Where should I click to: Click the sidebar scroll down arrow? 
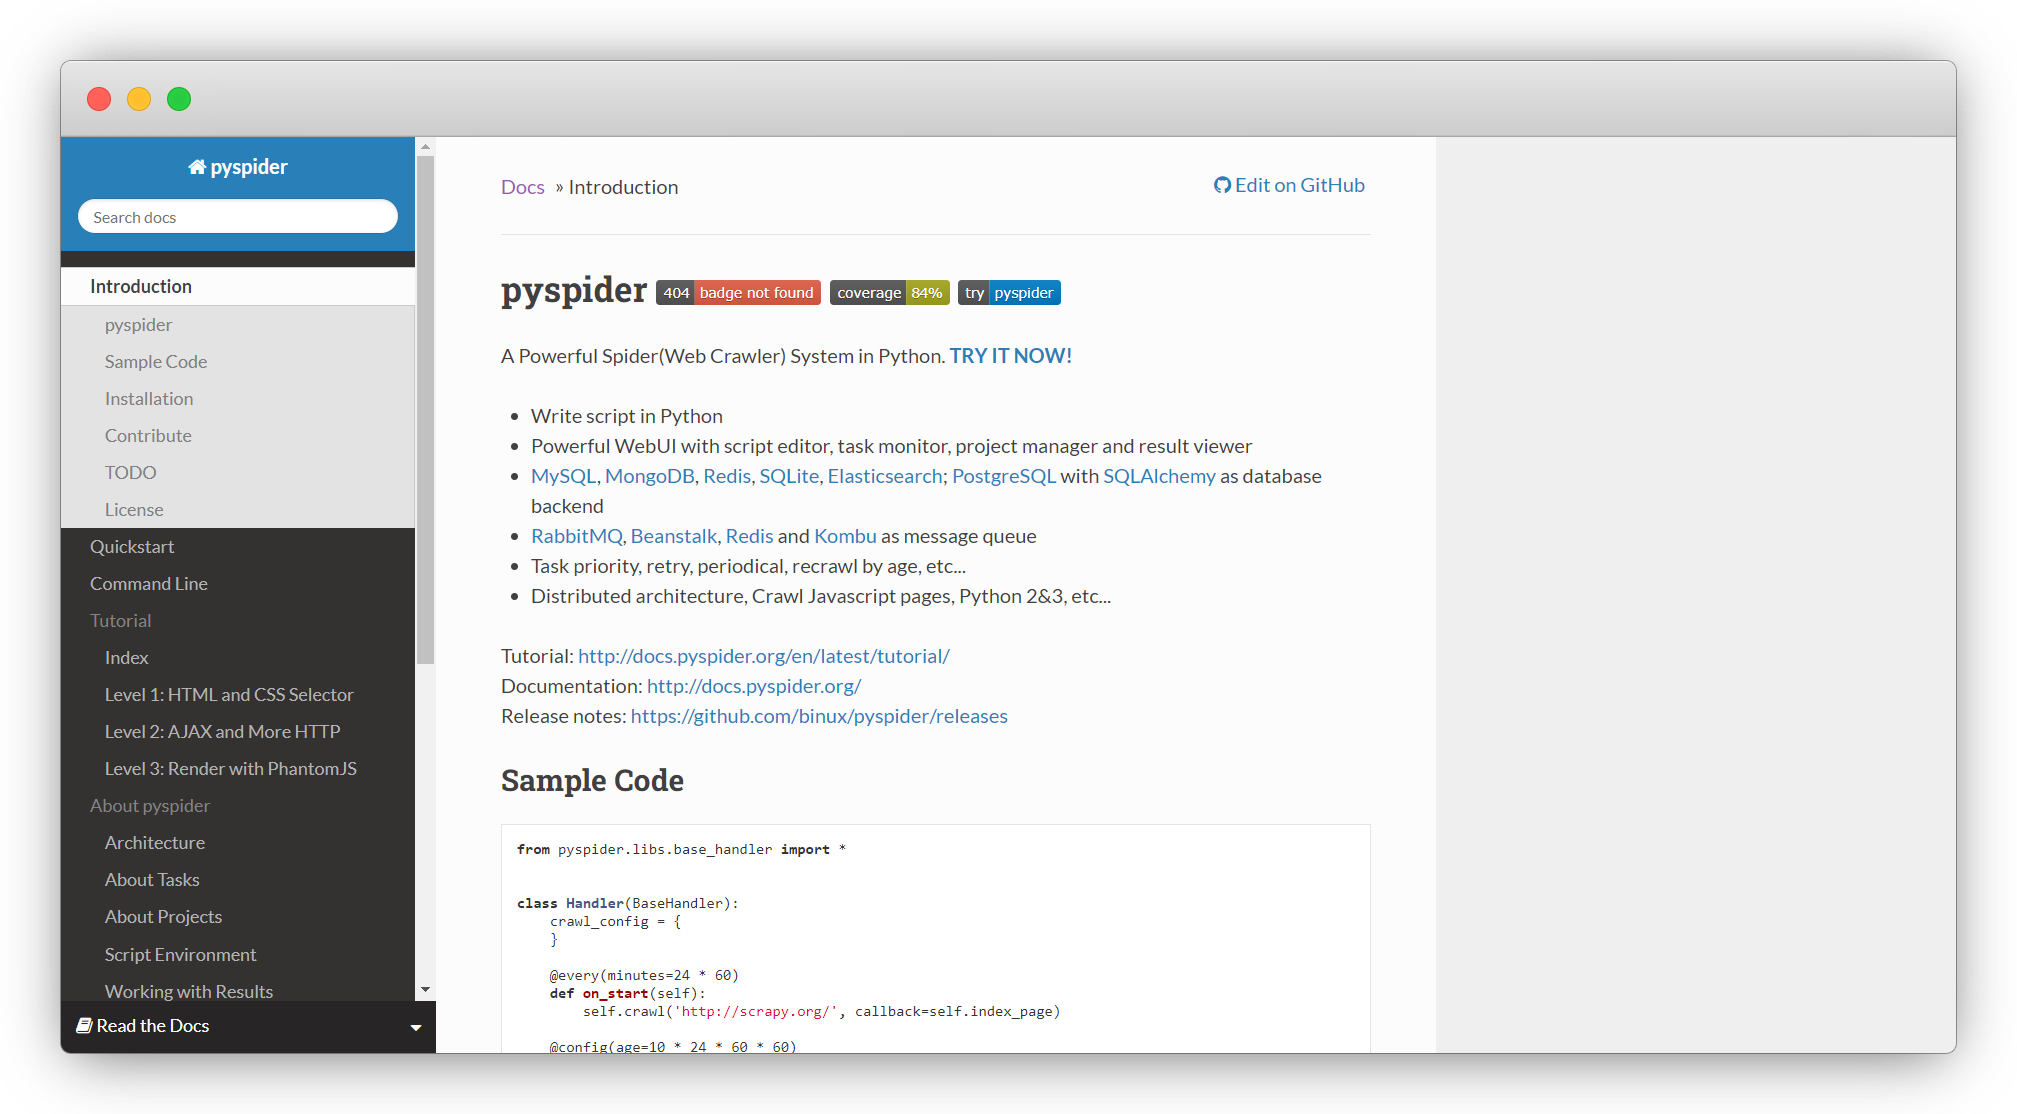coord(426,990)
